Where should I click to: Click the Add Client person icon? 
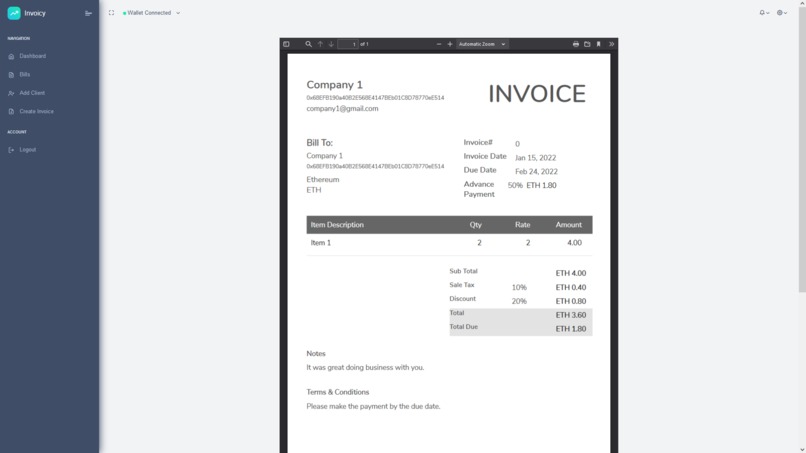click(11, 94)
